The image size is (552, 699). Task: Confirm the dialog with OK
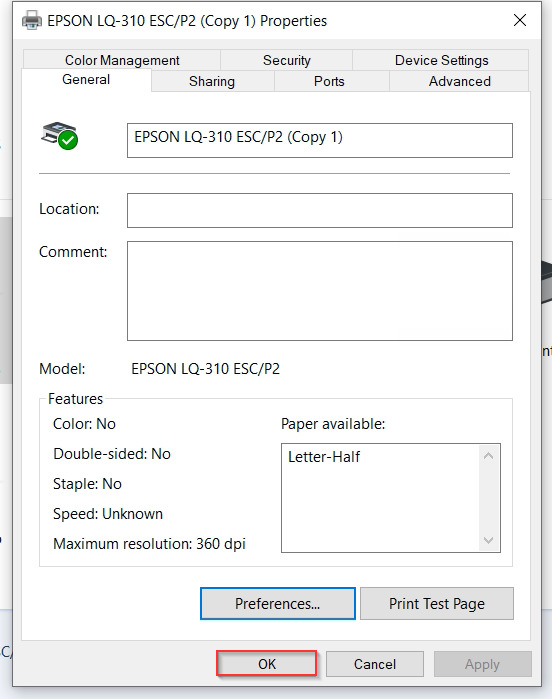click(267, 664)
